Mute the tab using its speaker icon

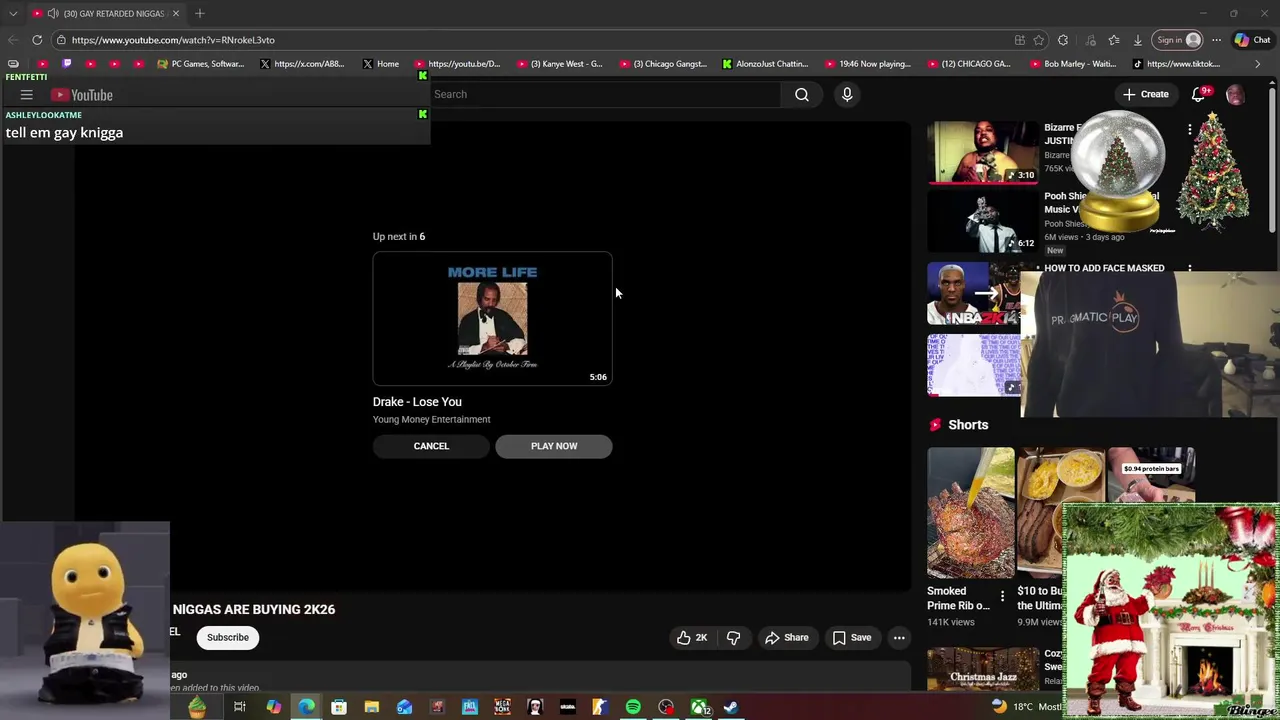[51, 13]
